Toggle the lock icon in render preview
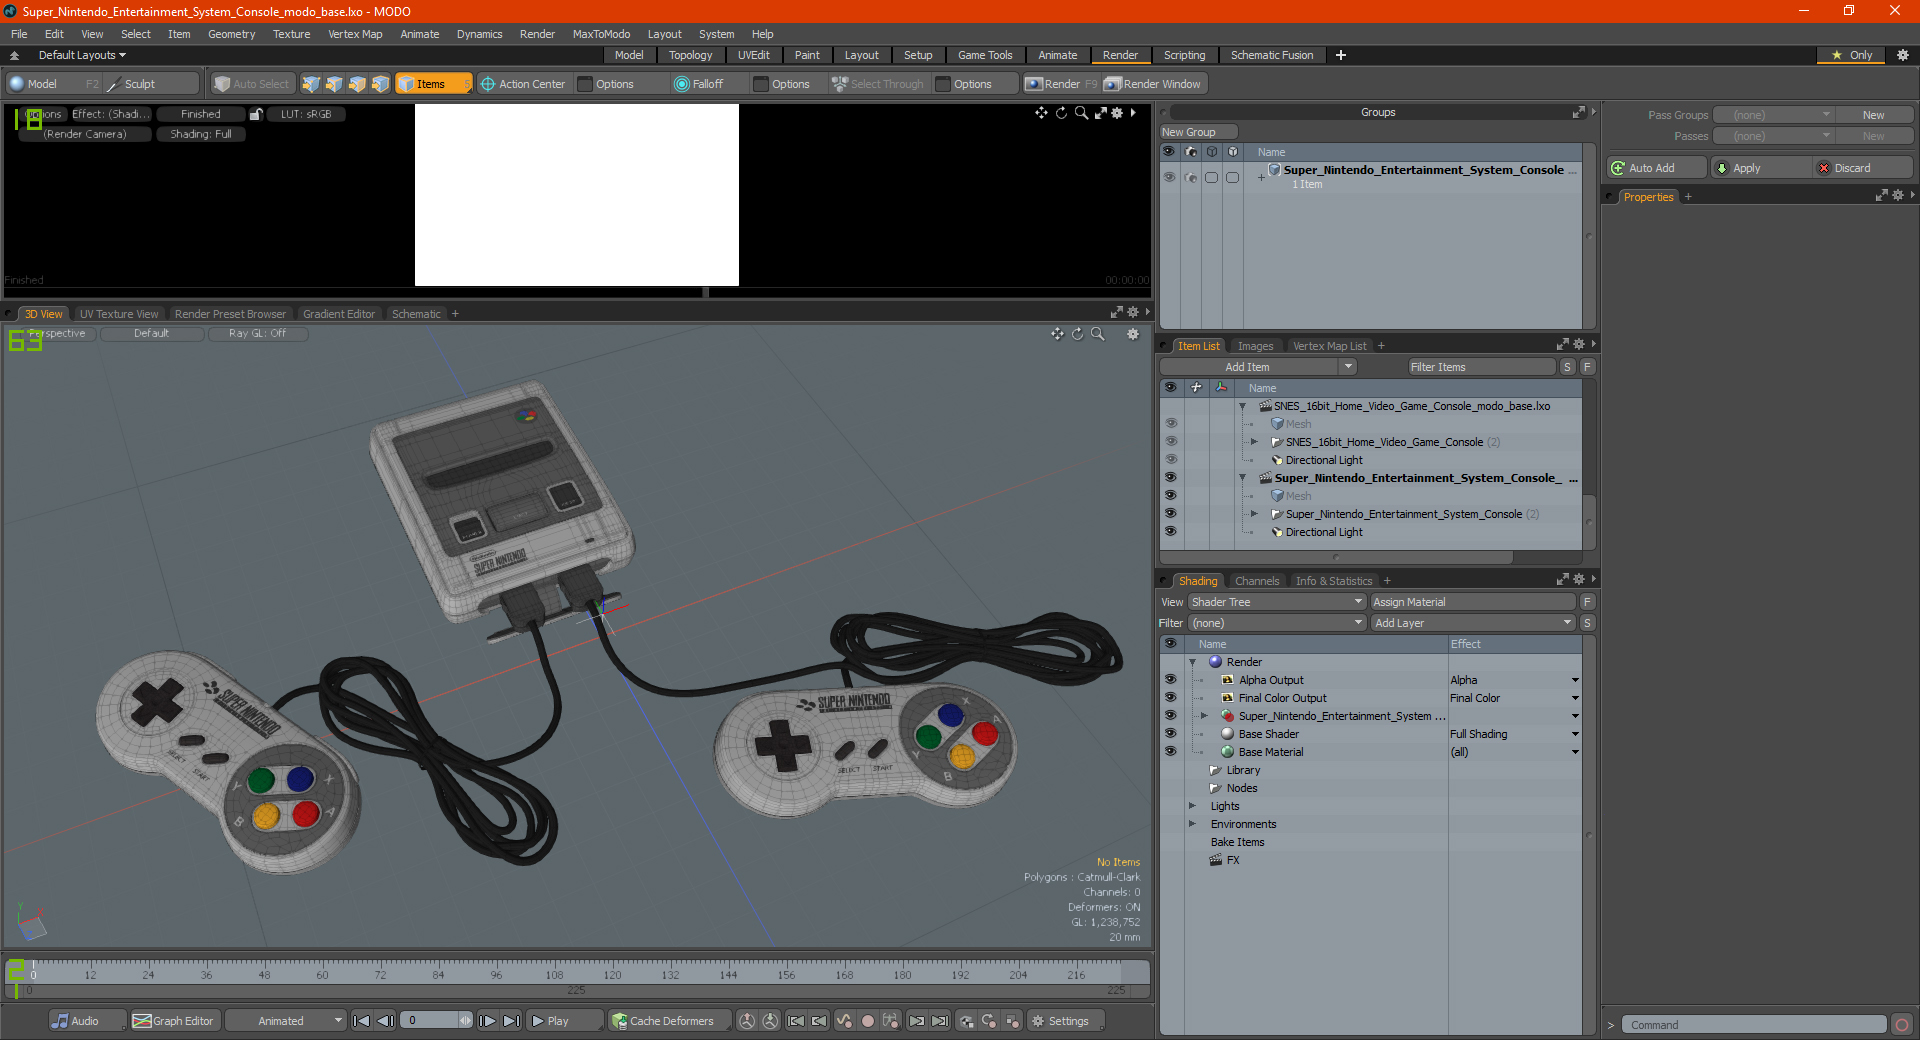Screen dimensions: 1920x1040 (256, 114)
